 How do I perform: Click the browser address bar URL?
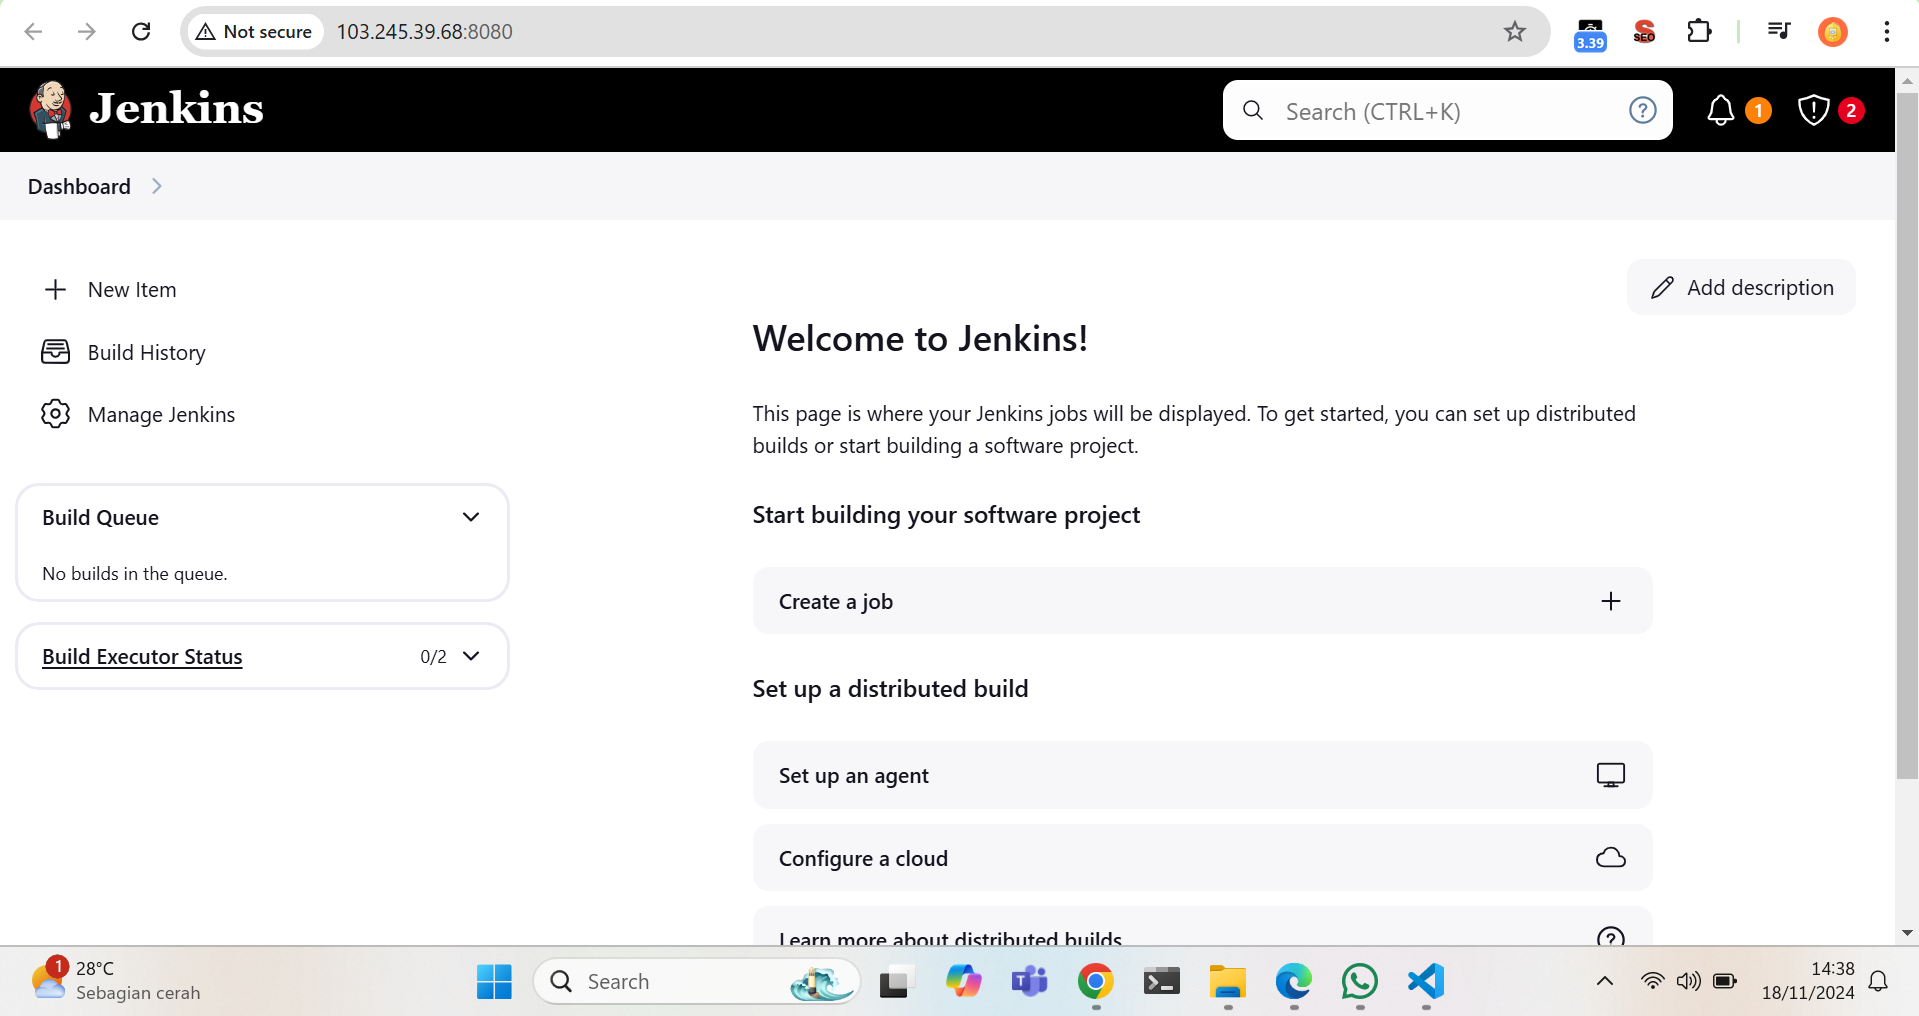(424, 31)
